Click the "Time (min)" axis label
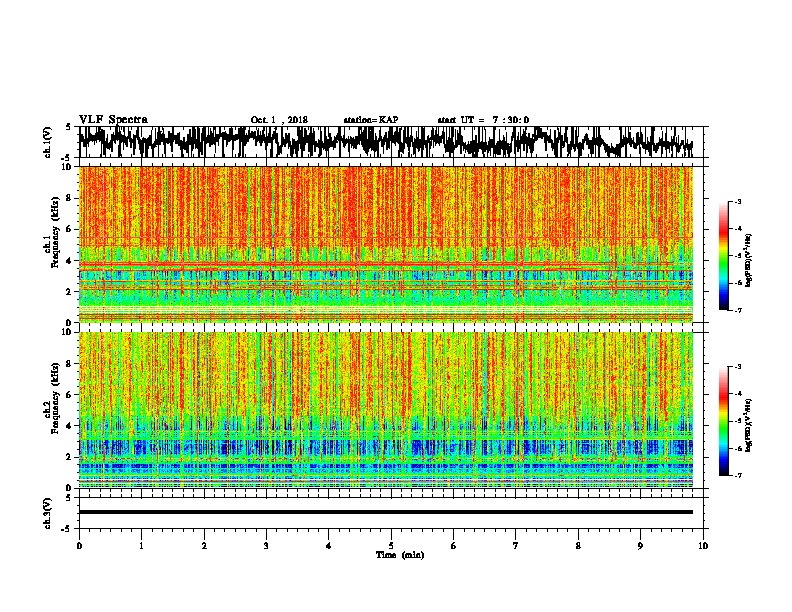This screenshot has height=612, width=792. [400, 555]
